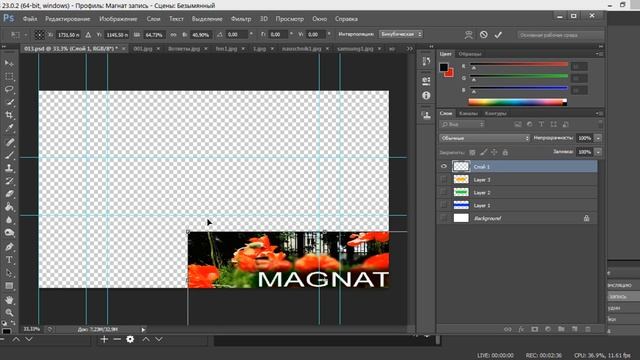This screenshot has height=360, width=640.
Task: Open the Properties panel icon in dock
Action: tap(426, 80)
